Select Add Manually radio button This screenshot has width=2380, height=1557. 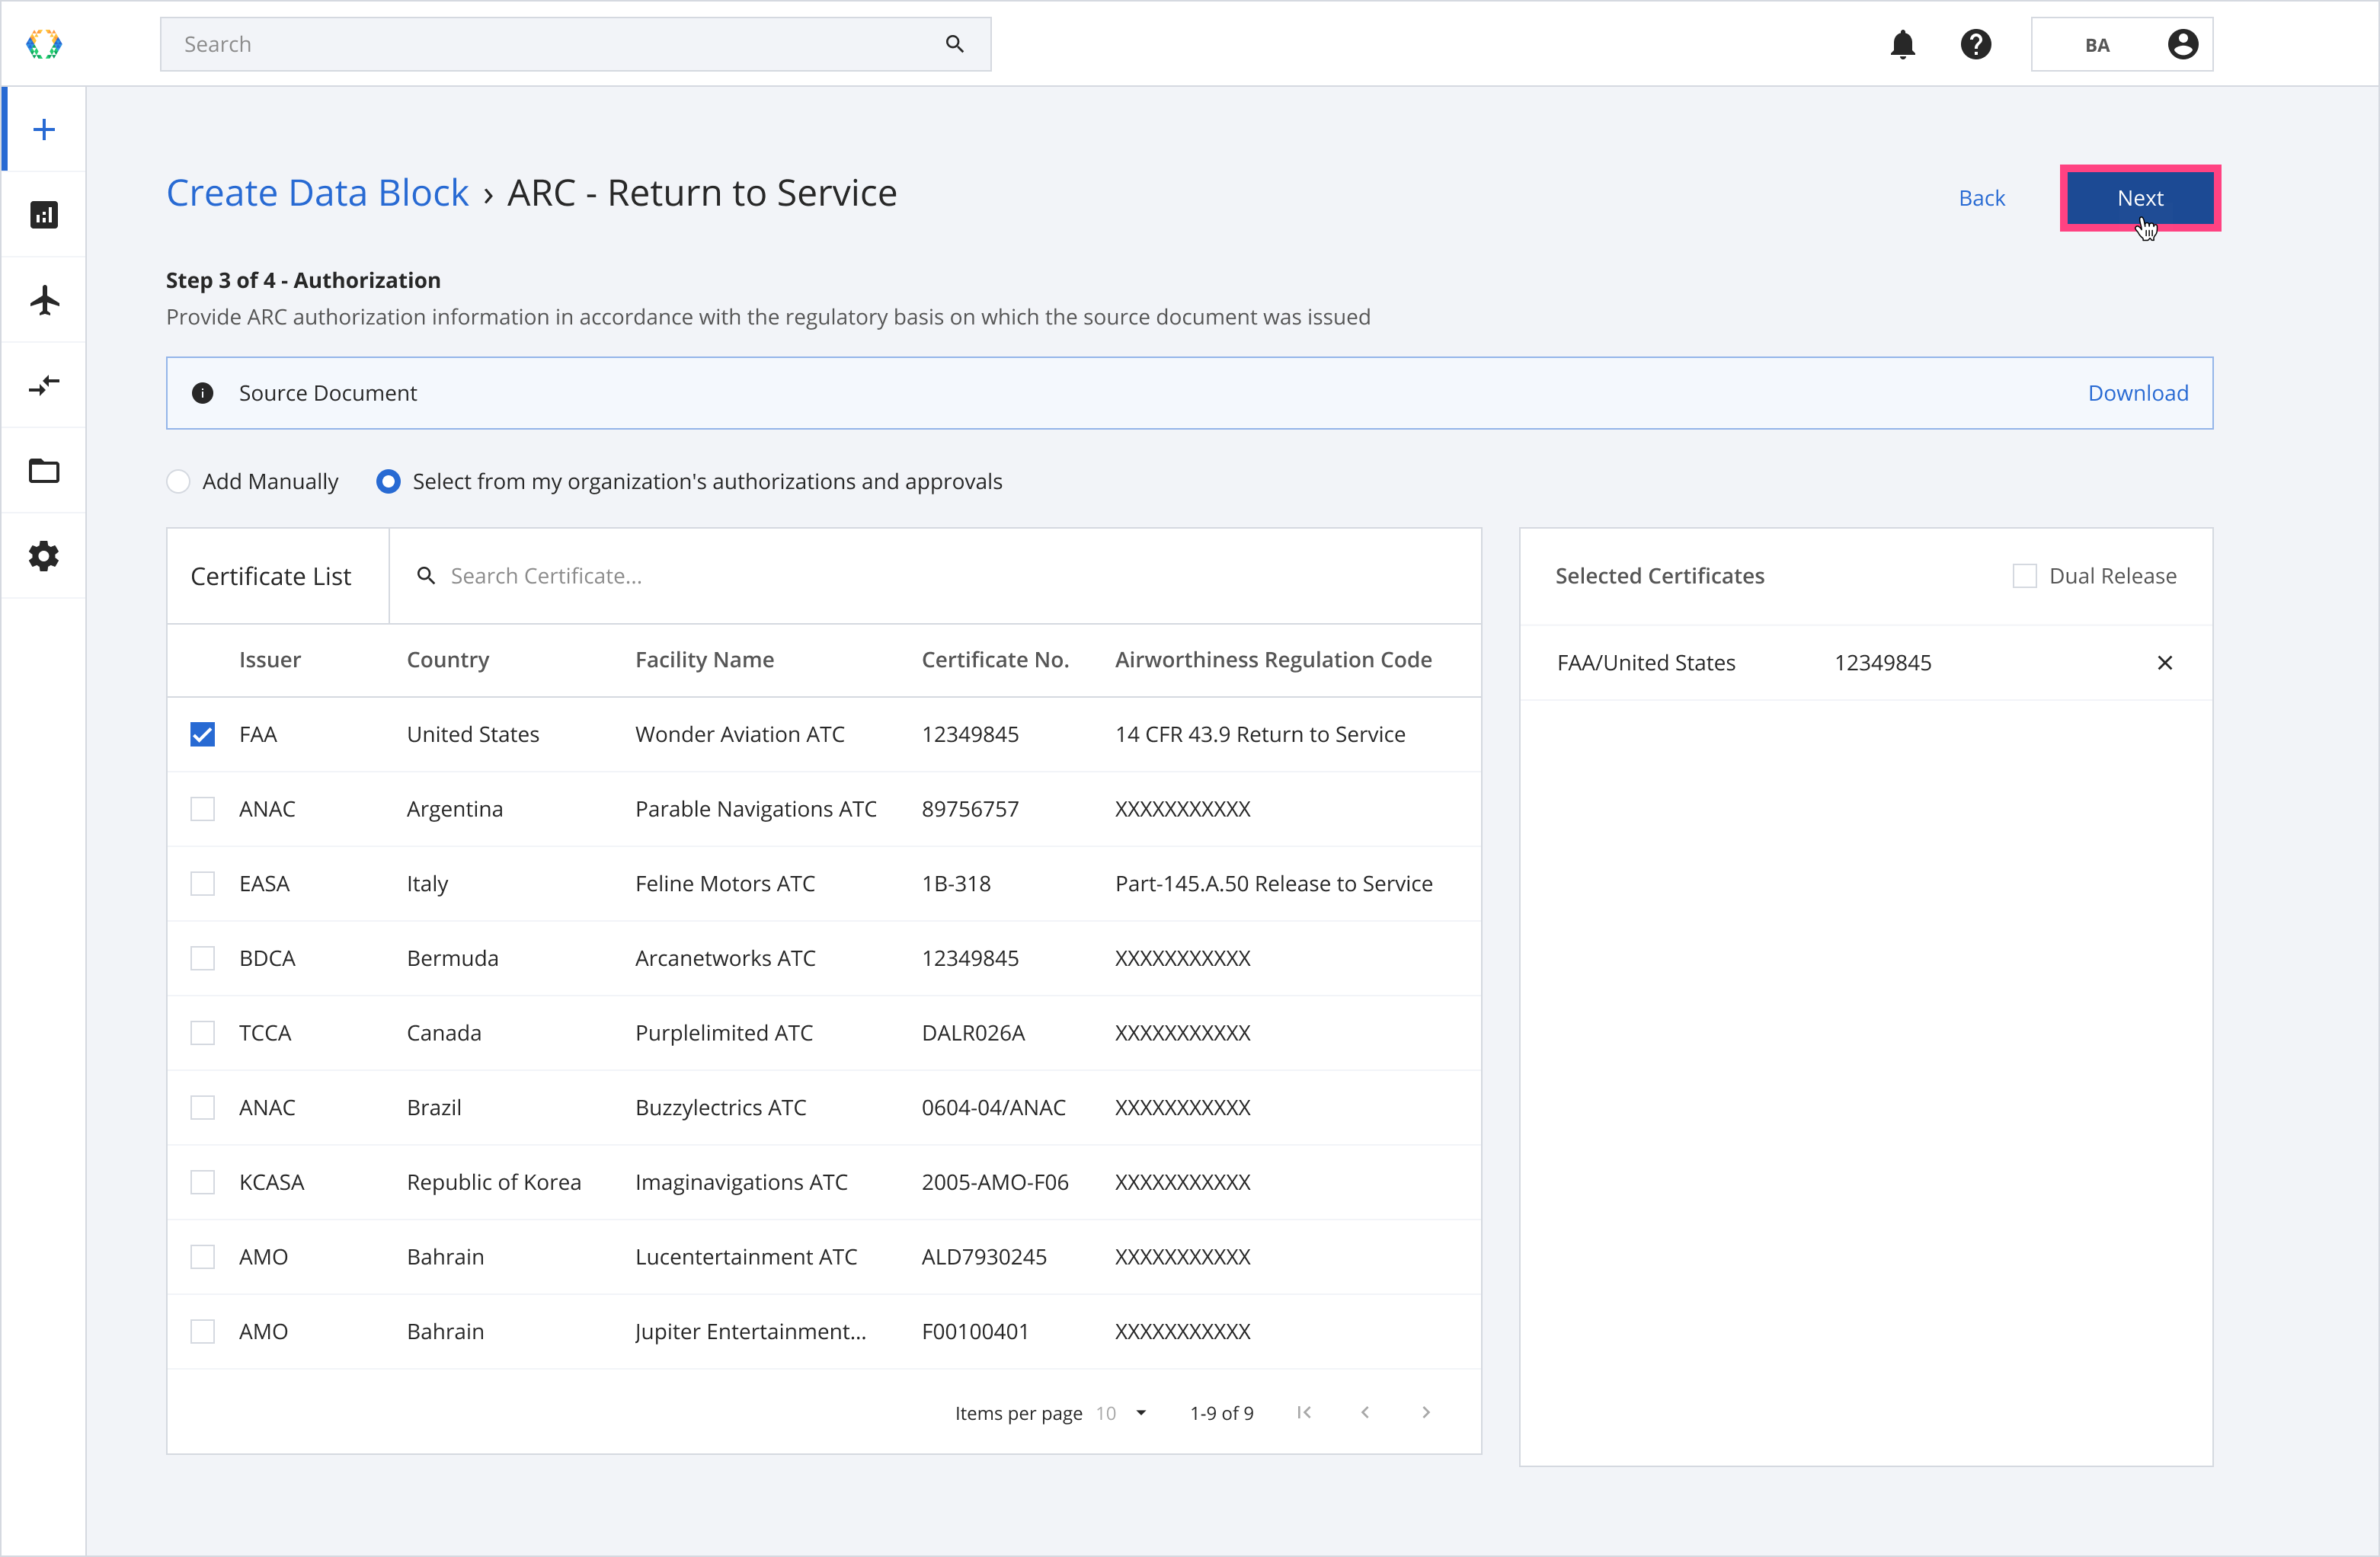click(x=178, y=481)
